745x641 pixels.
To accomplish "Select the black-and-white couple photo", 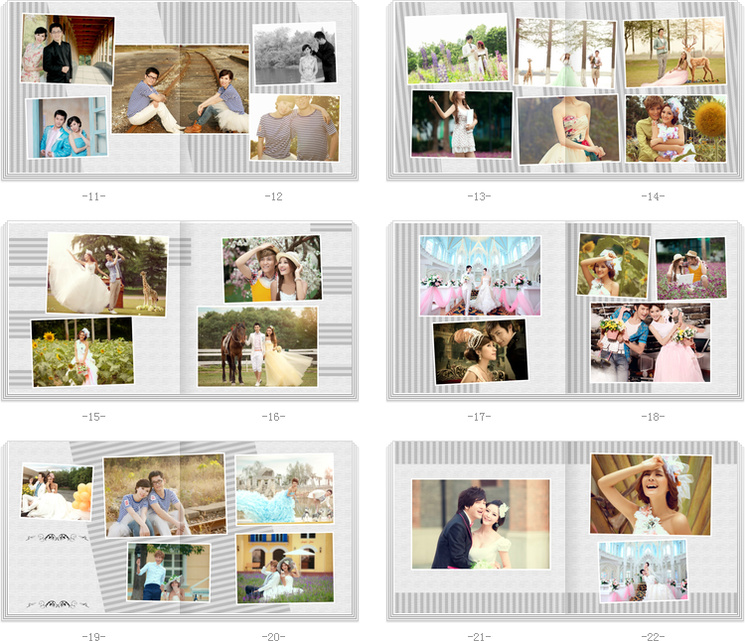I will tap(294, 55).
